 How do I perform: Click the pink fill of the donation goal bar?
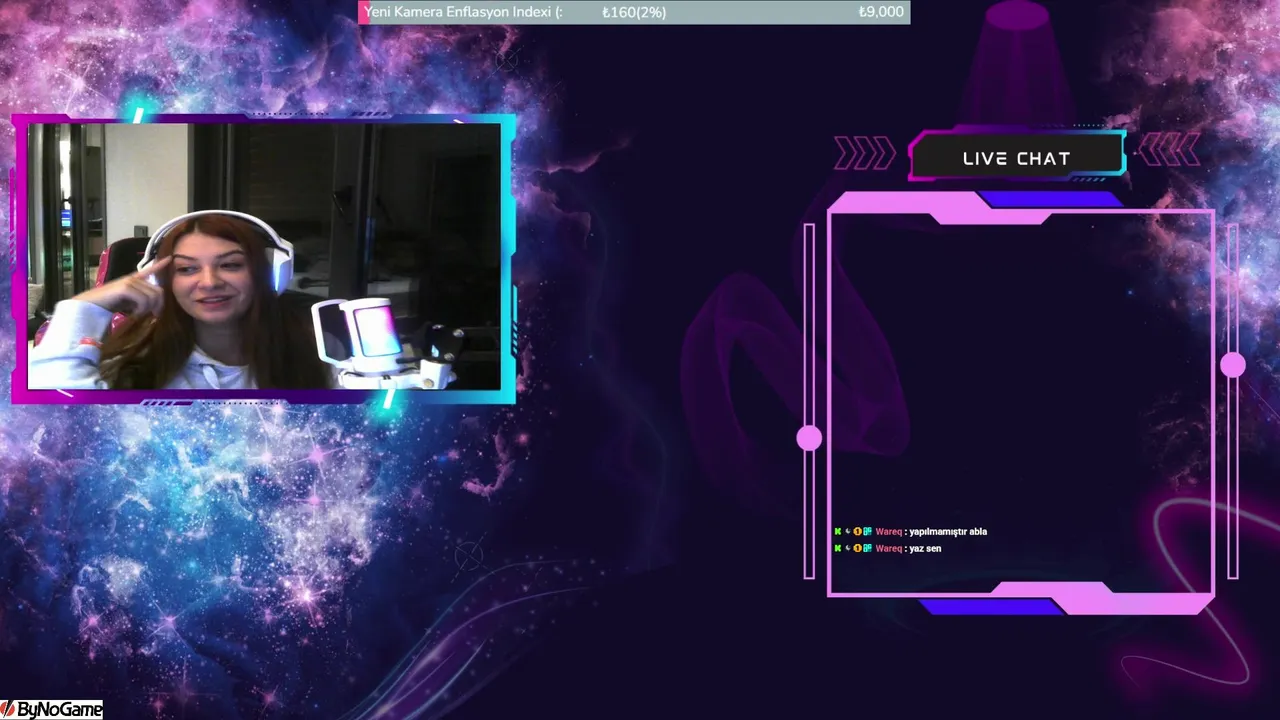[364, 12]
